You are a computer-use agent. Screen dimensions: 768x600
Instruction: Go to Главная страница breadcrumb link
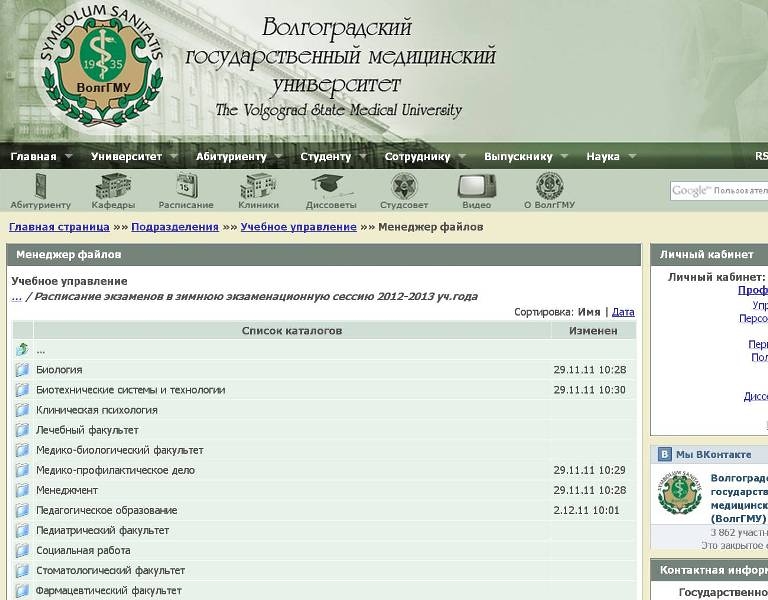(59, 227)
